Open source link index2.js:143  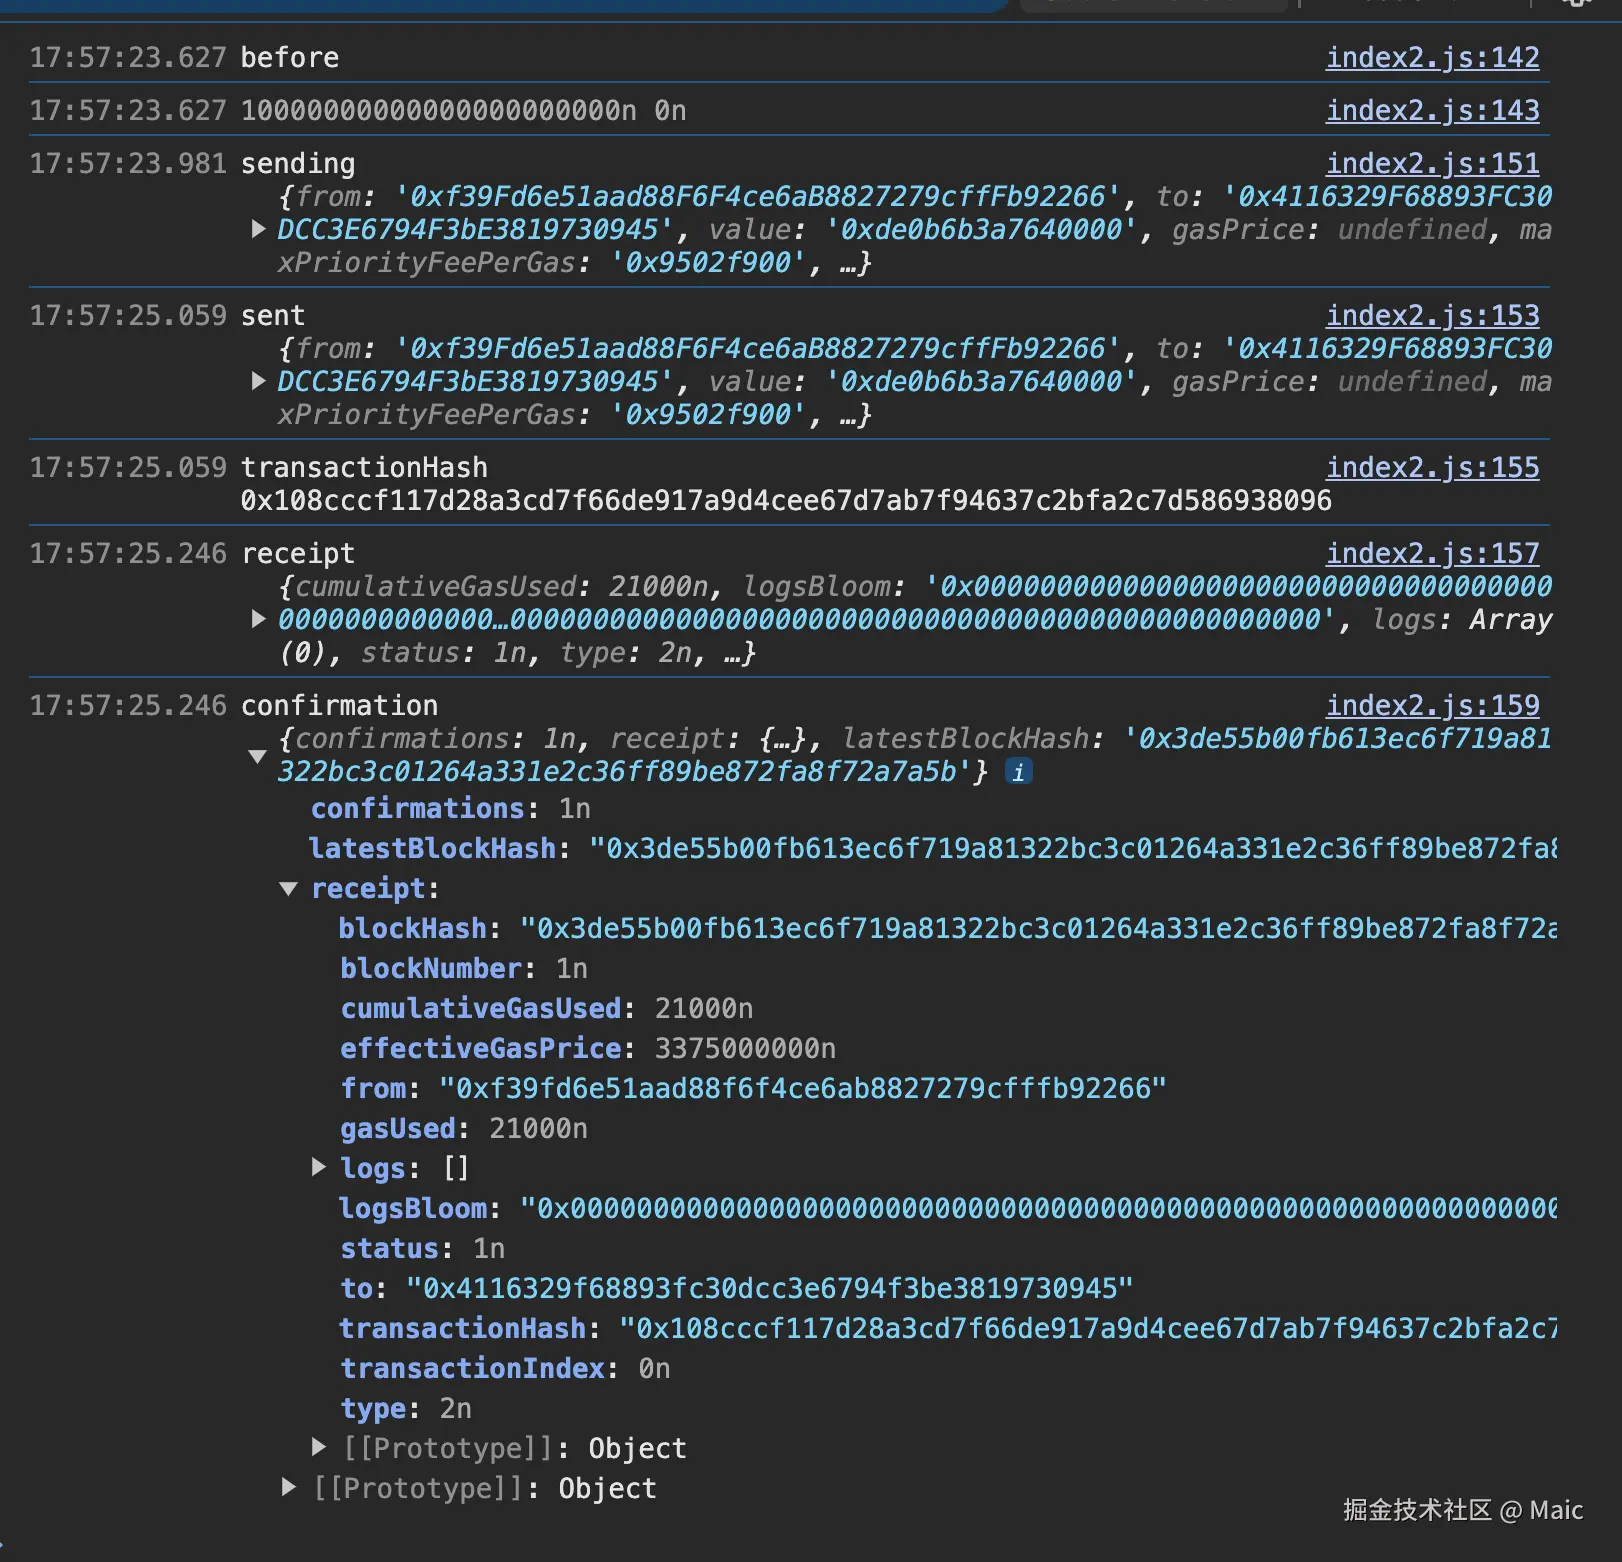point(1433,110)
